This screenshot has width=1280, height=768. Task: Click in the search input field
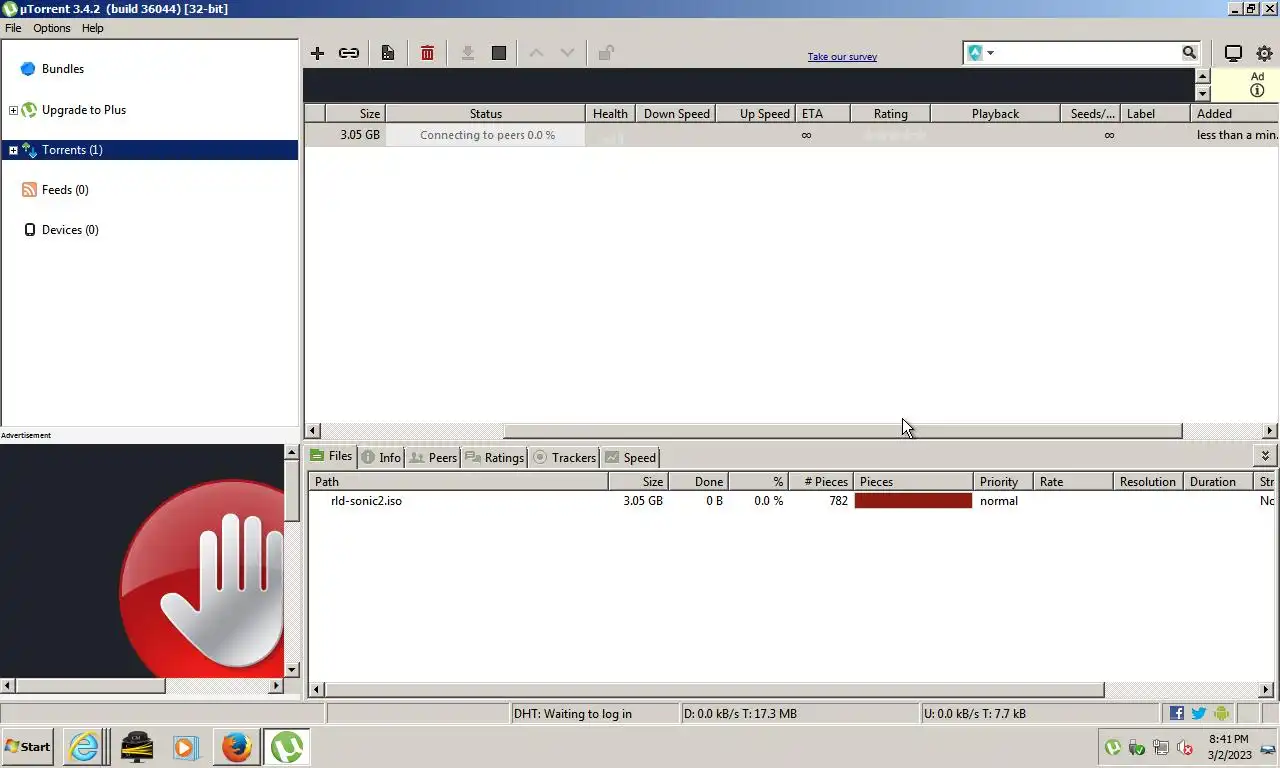point(1088,53)
